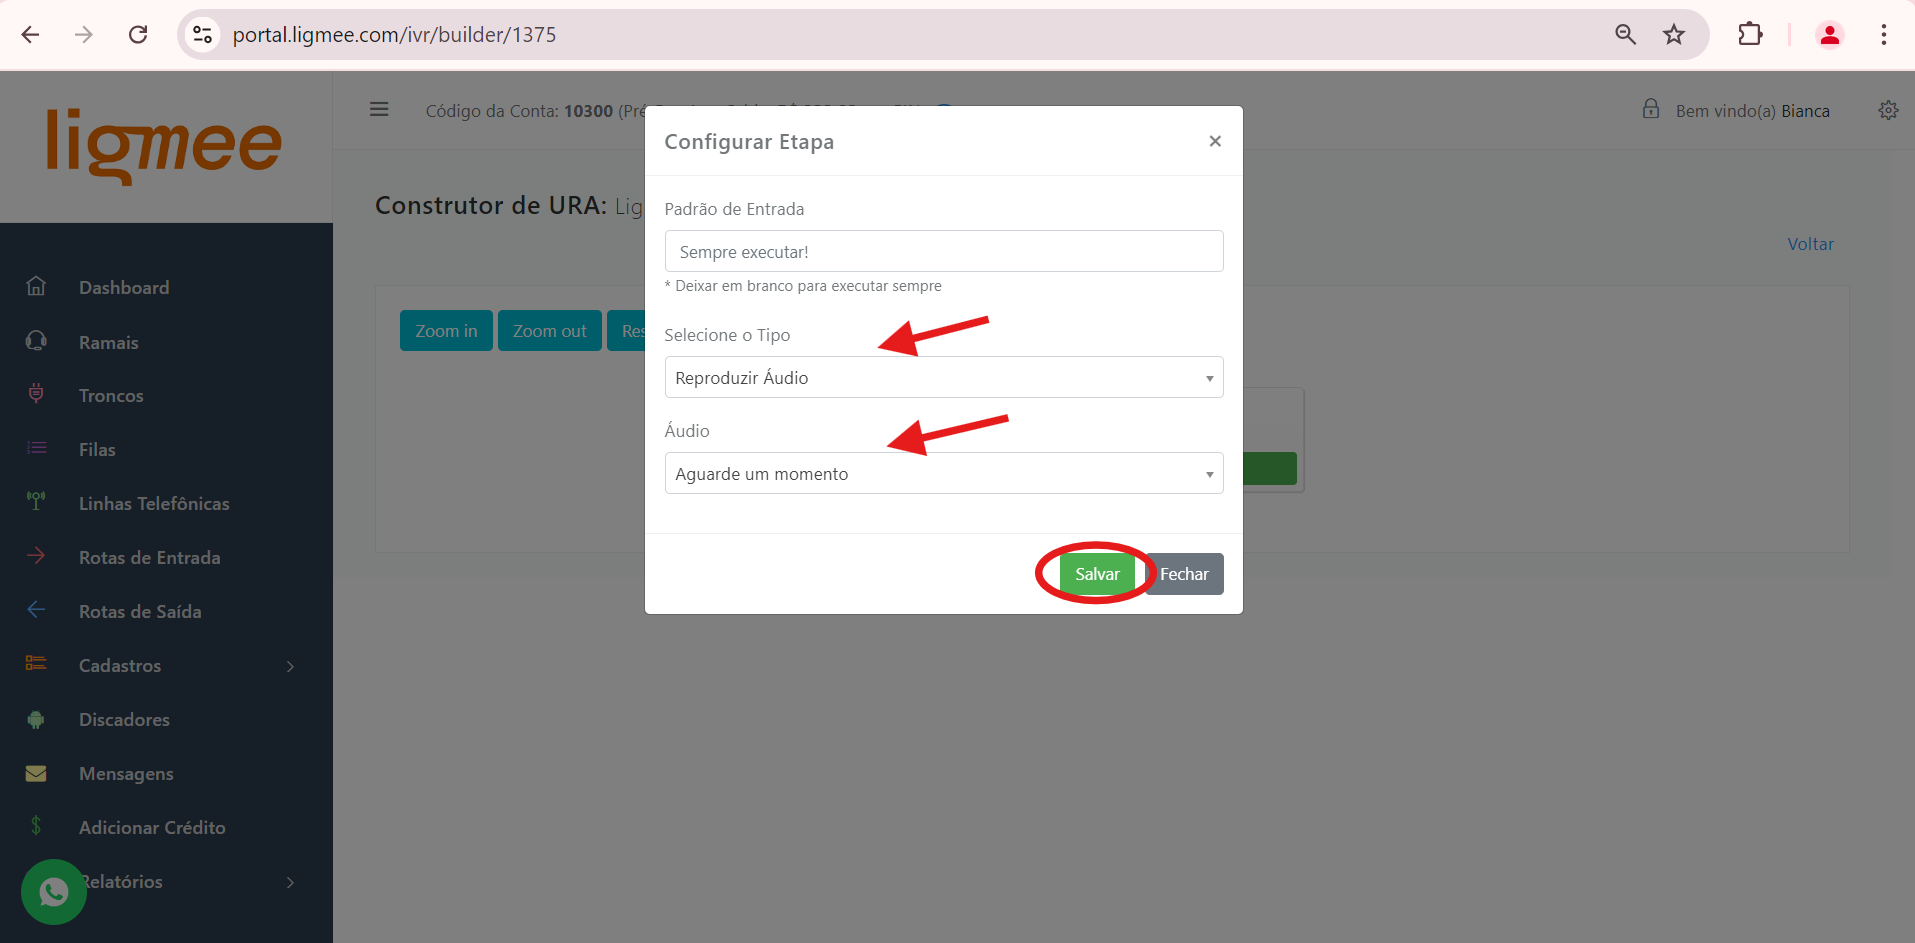This screenshot has height=943, width=1915.
Task: Click the Padrão de Entrada field
Action: 943,252
